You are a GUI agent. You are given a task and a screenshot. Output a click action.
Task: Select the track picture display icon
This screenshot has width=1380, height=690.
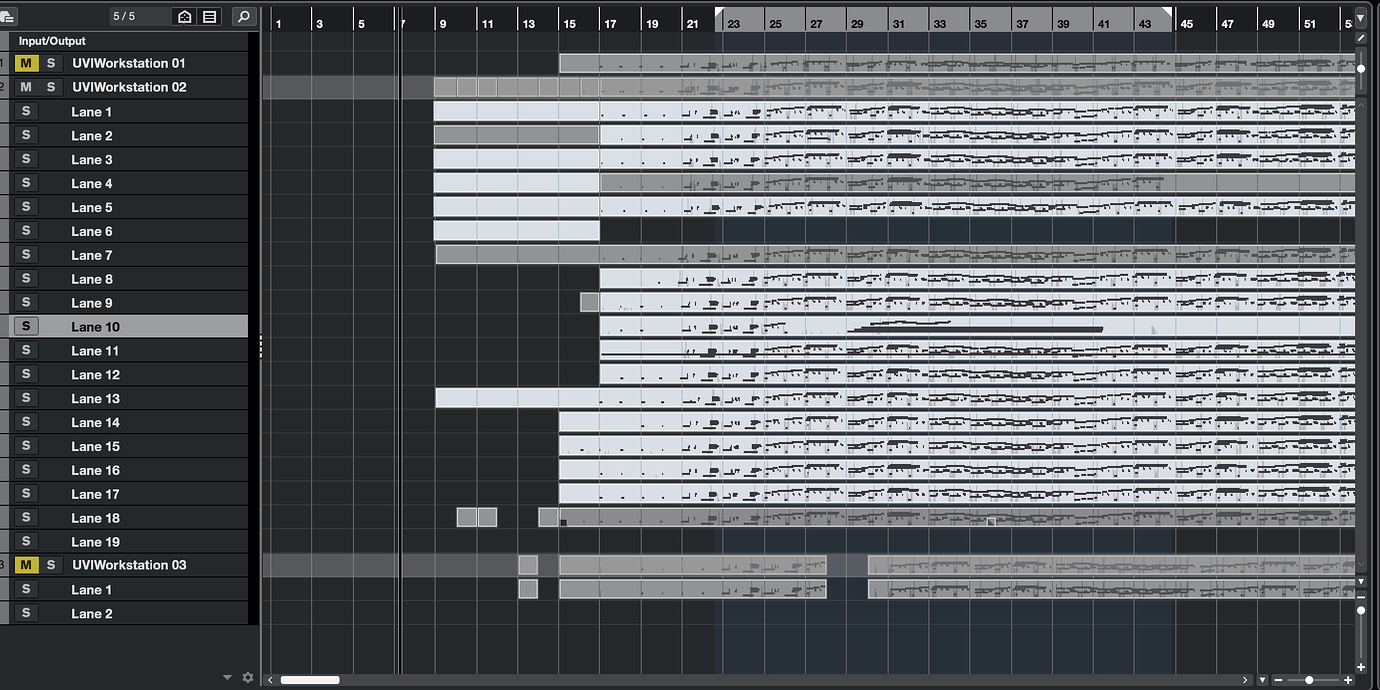[x=211, y=16]
